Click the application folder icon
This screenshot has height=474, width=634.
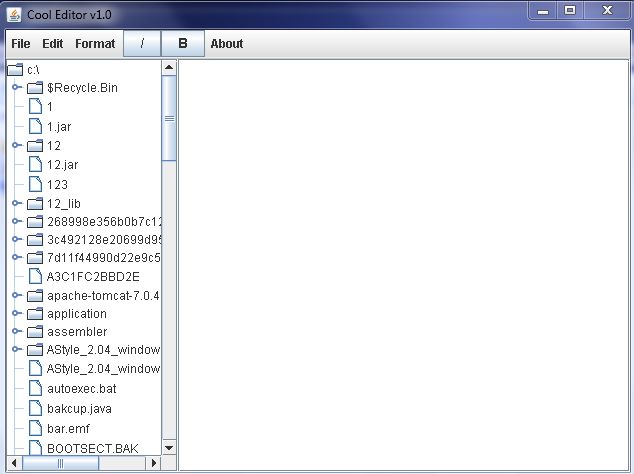pos(35,314)
